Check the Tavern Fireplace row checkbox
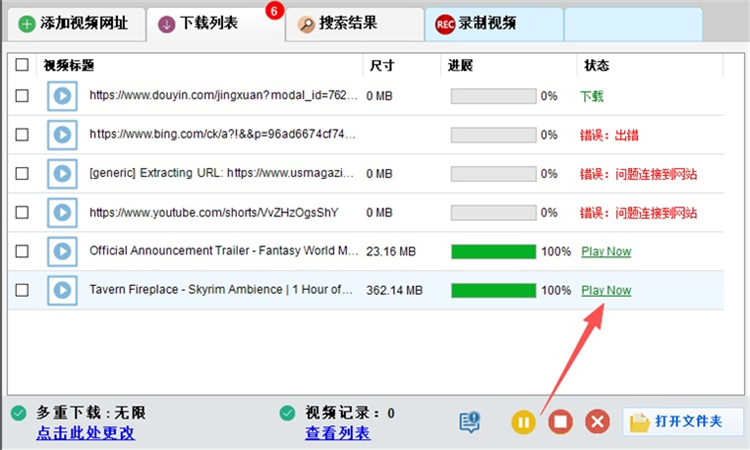 (22, 290)
